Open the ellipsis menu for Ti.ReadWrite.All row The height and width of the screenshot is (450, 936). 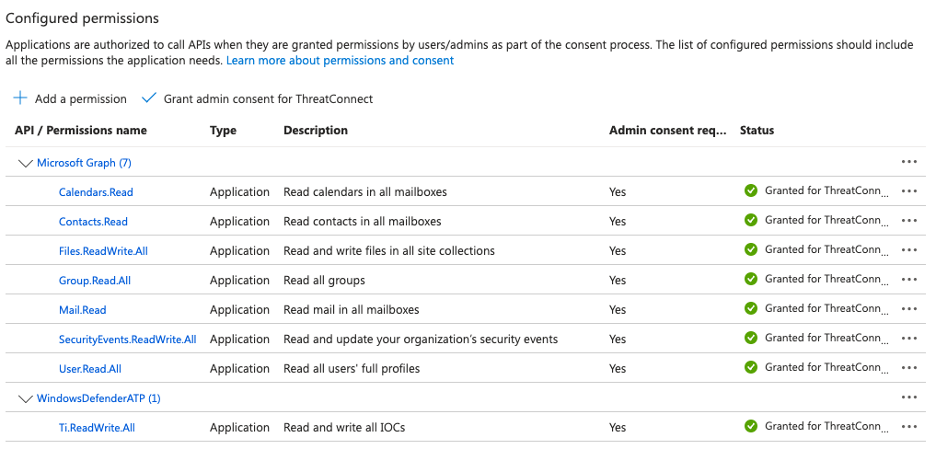tap(909, 427)
